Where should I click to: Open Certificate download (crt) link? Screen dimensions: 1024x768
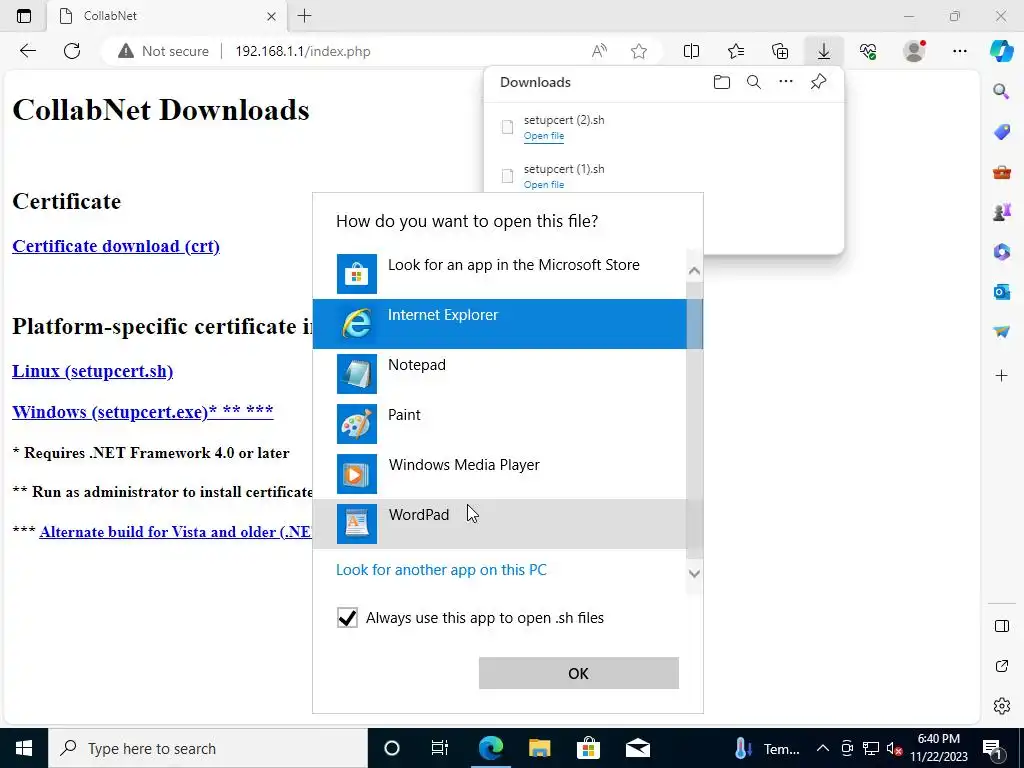tap(116, 246)
